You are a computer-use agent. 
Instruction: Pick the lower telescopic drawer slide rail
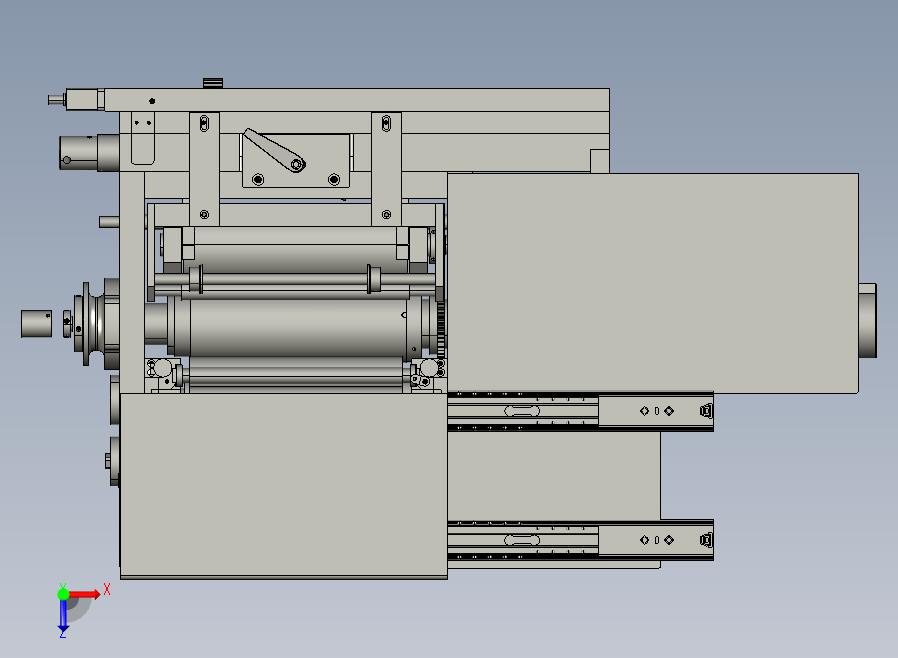tap(580, 539)
